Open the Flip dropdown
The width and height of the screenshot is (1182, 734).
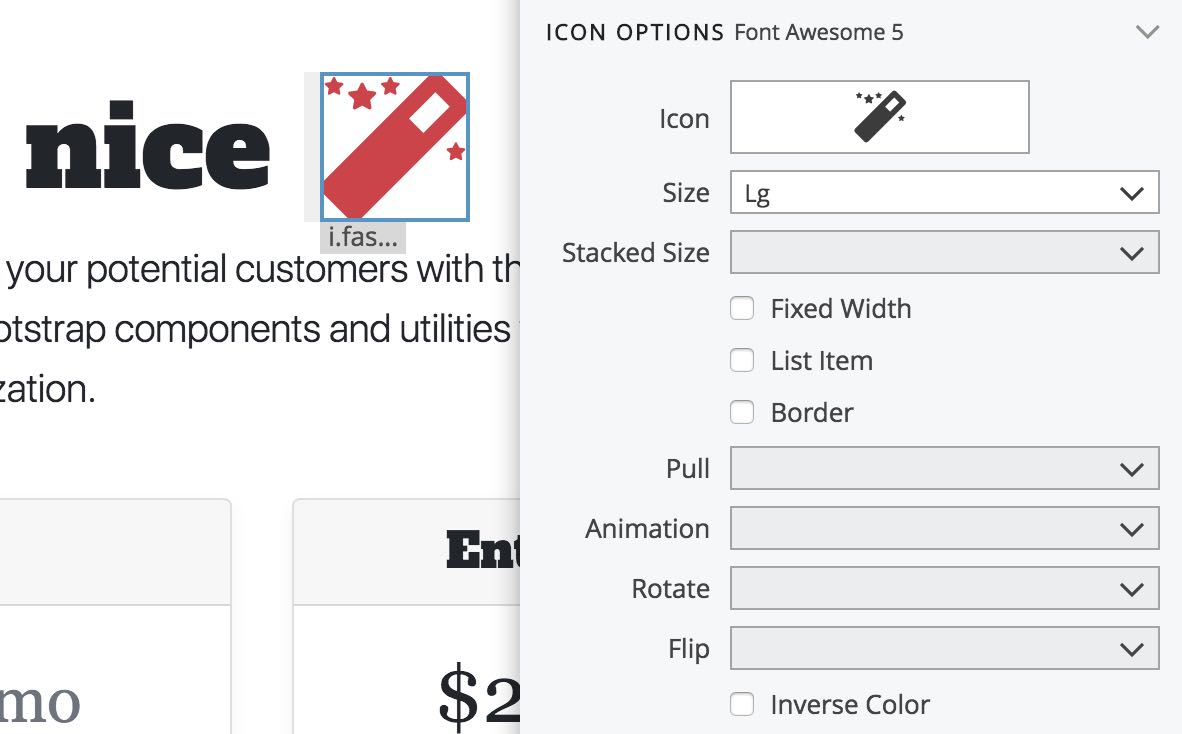[944, 648]
